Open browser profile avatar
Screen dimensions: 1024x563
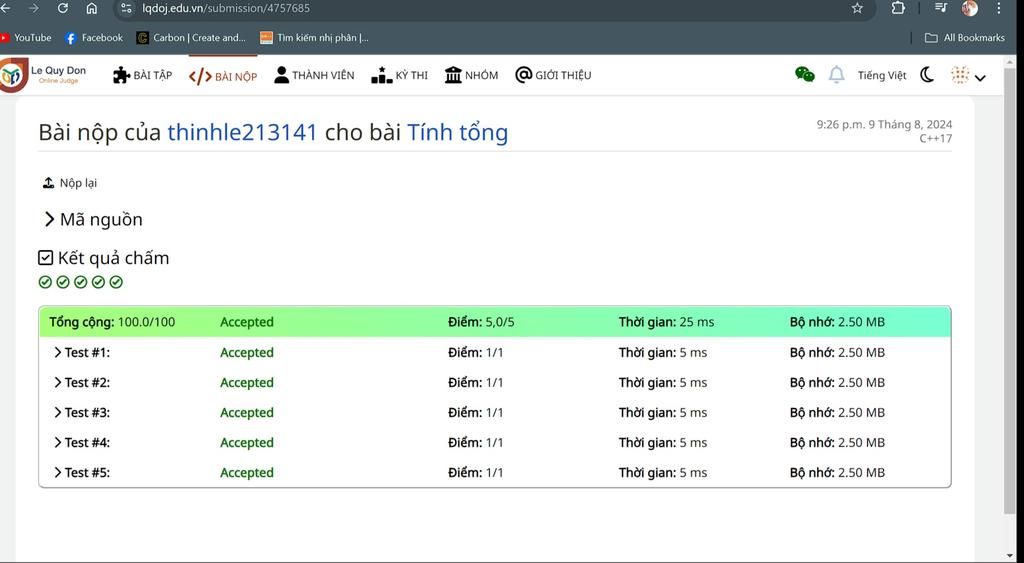(970, 8)
